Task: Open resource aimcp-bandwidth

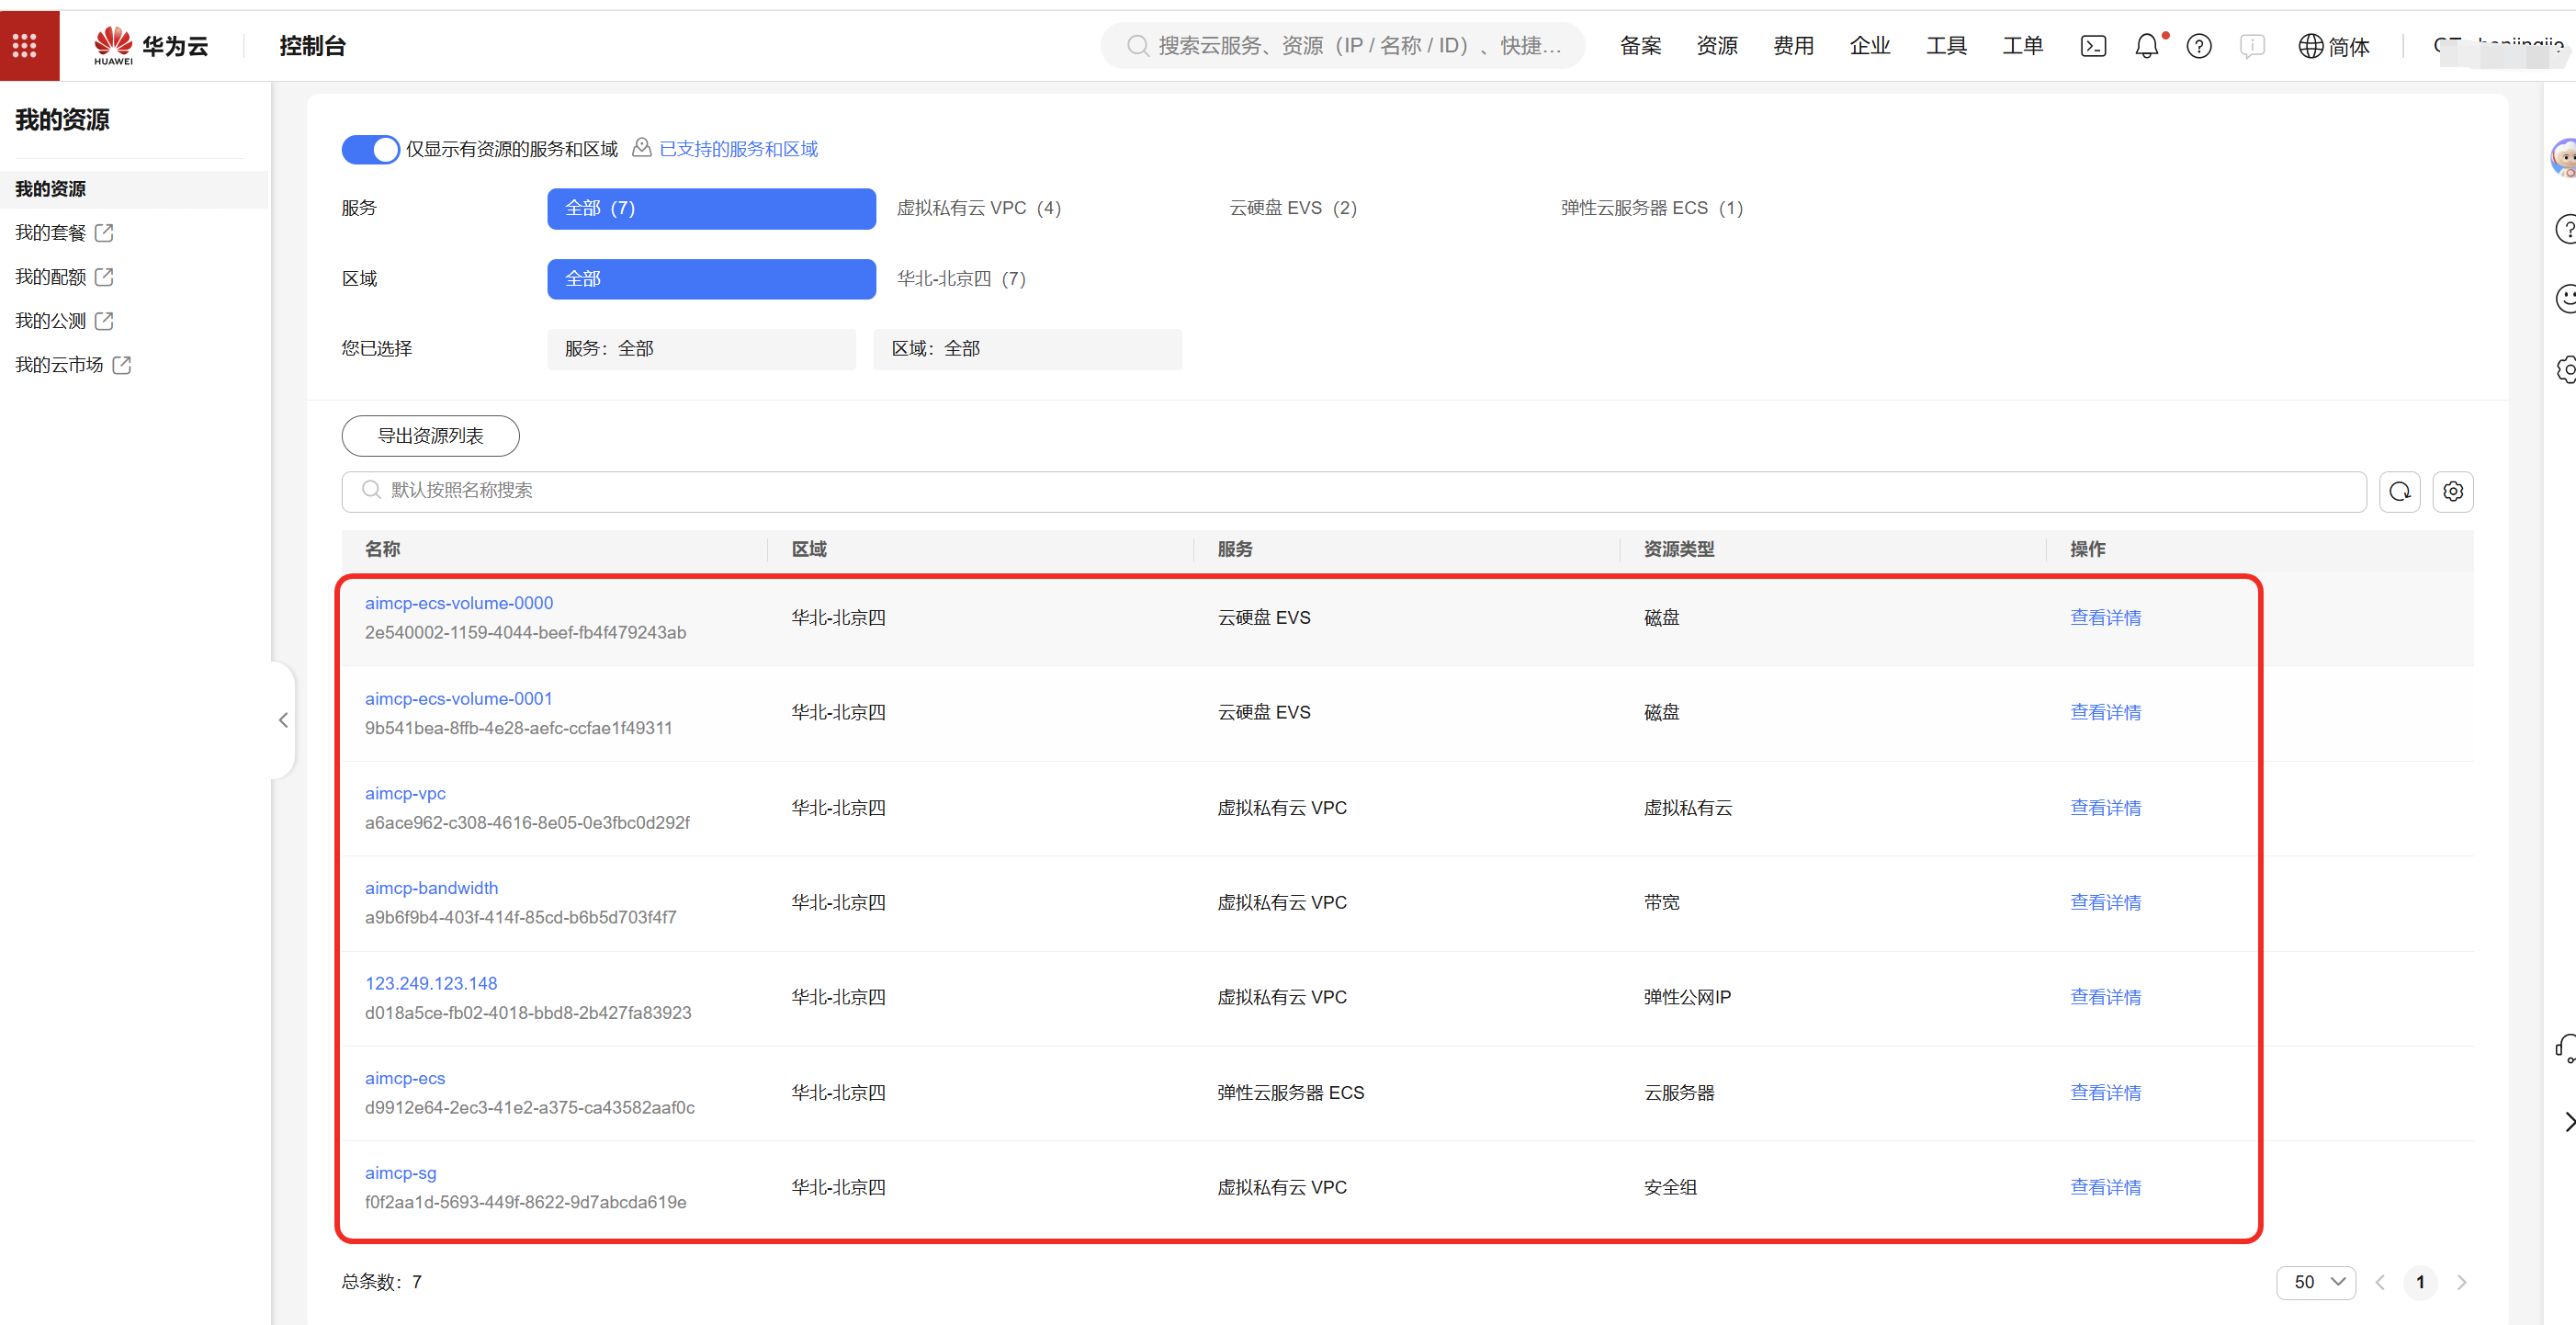Action: pyautogui.click(x=431, y=888)
